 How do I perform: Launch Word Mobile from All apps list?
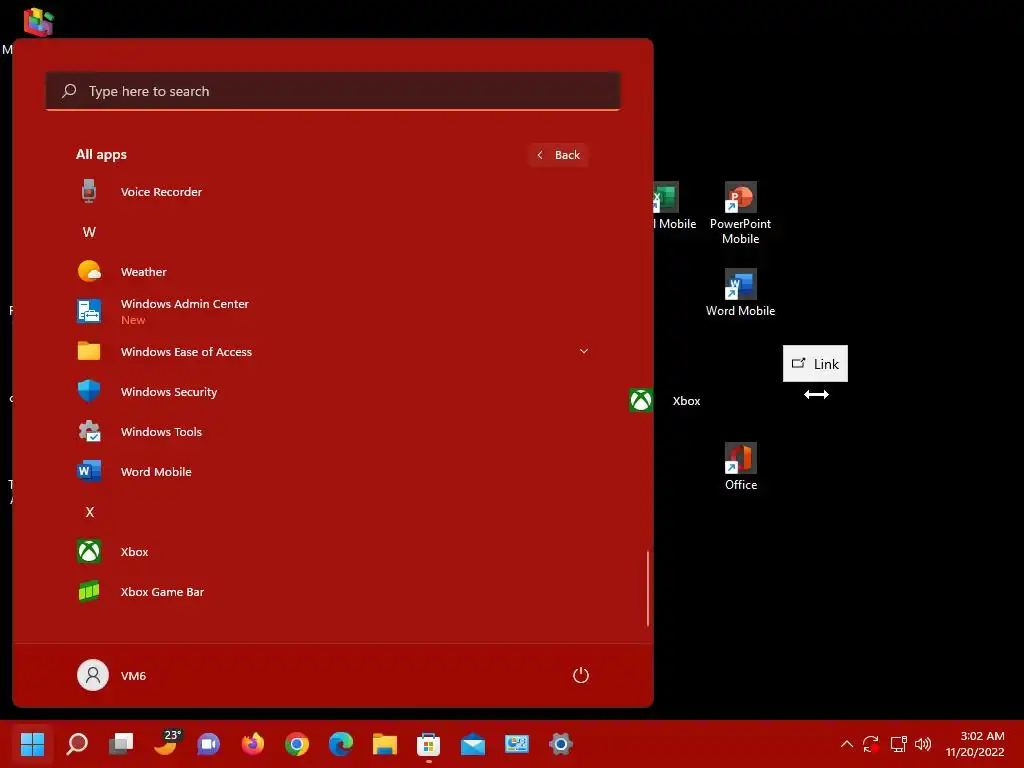tap(332, 471)
